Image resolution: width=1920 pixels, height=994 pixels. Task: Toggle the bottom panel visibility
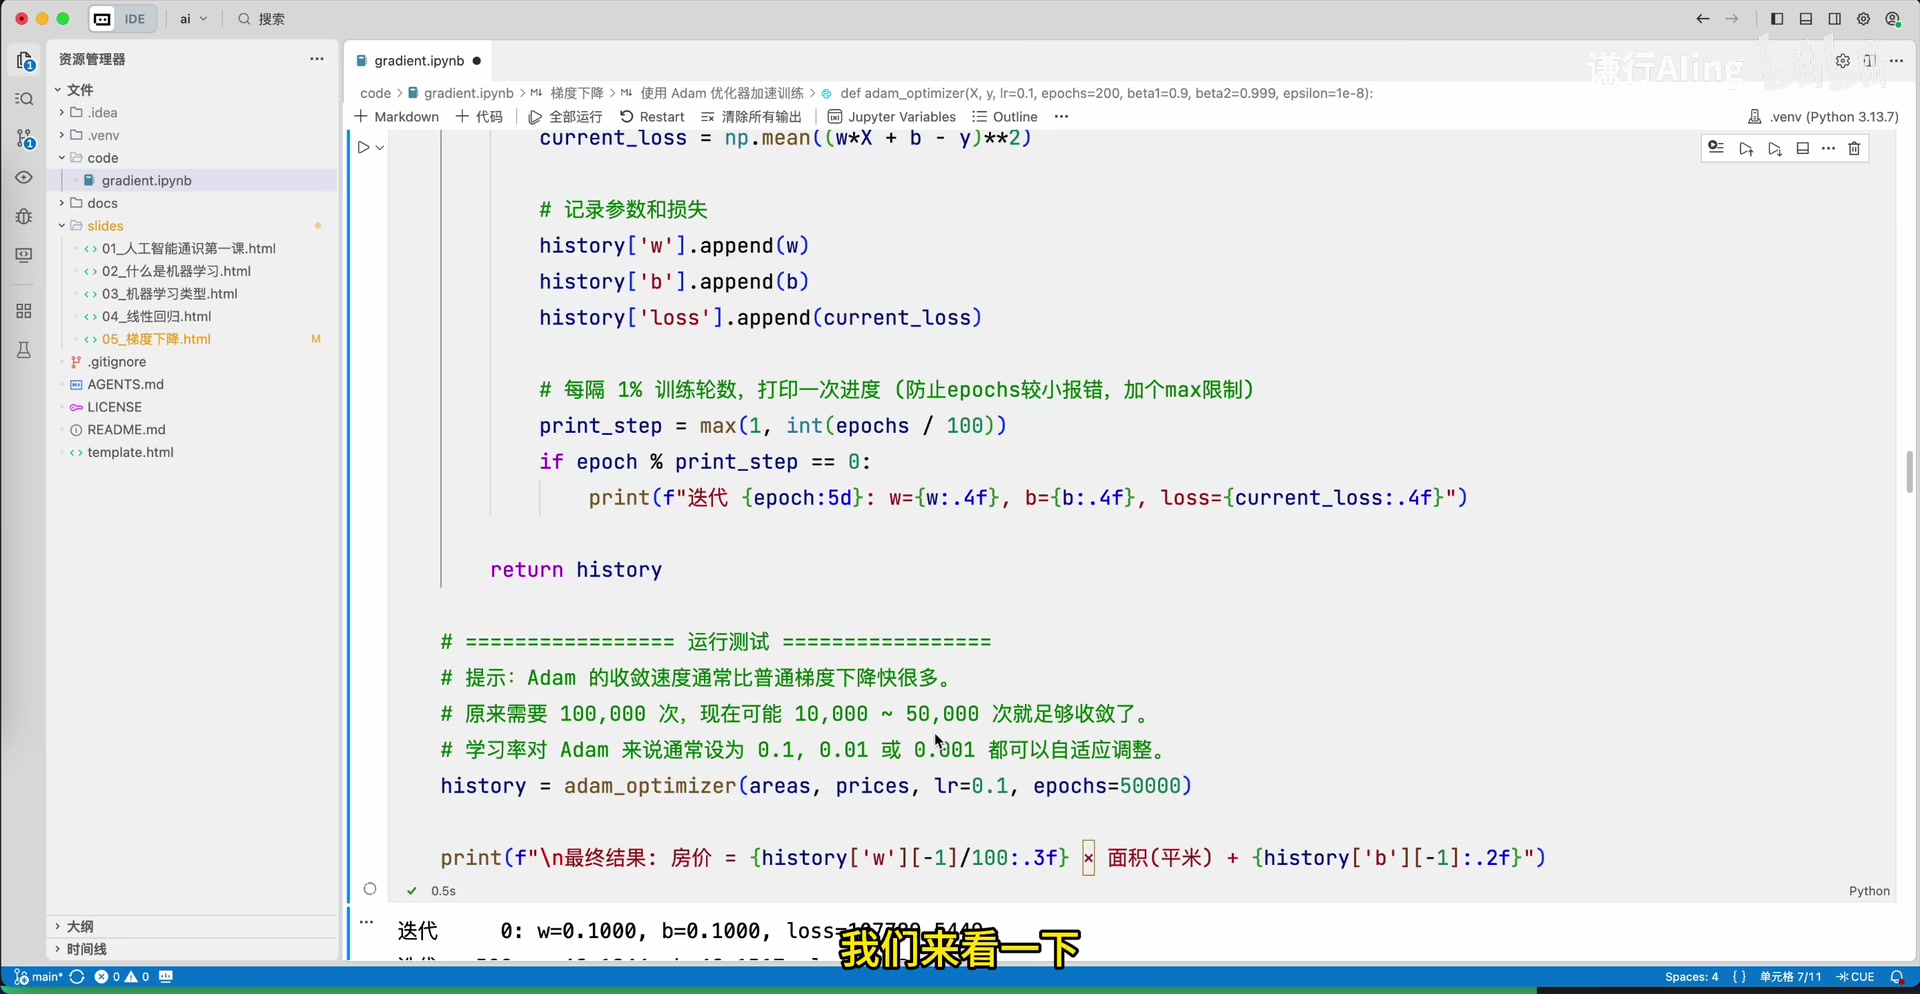1806,19
